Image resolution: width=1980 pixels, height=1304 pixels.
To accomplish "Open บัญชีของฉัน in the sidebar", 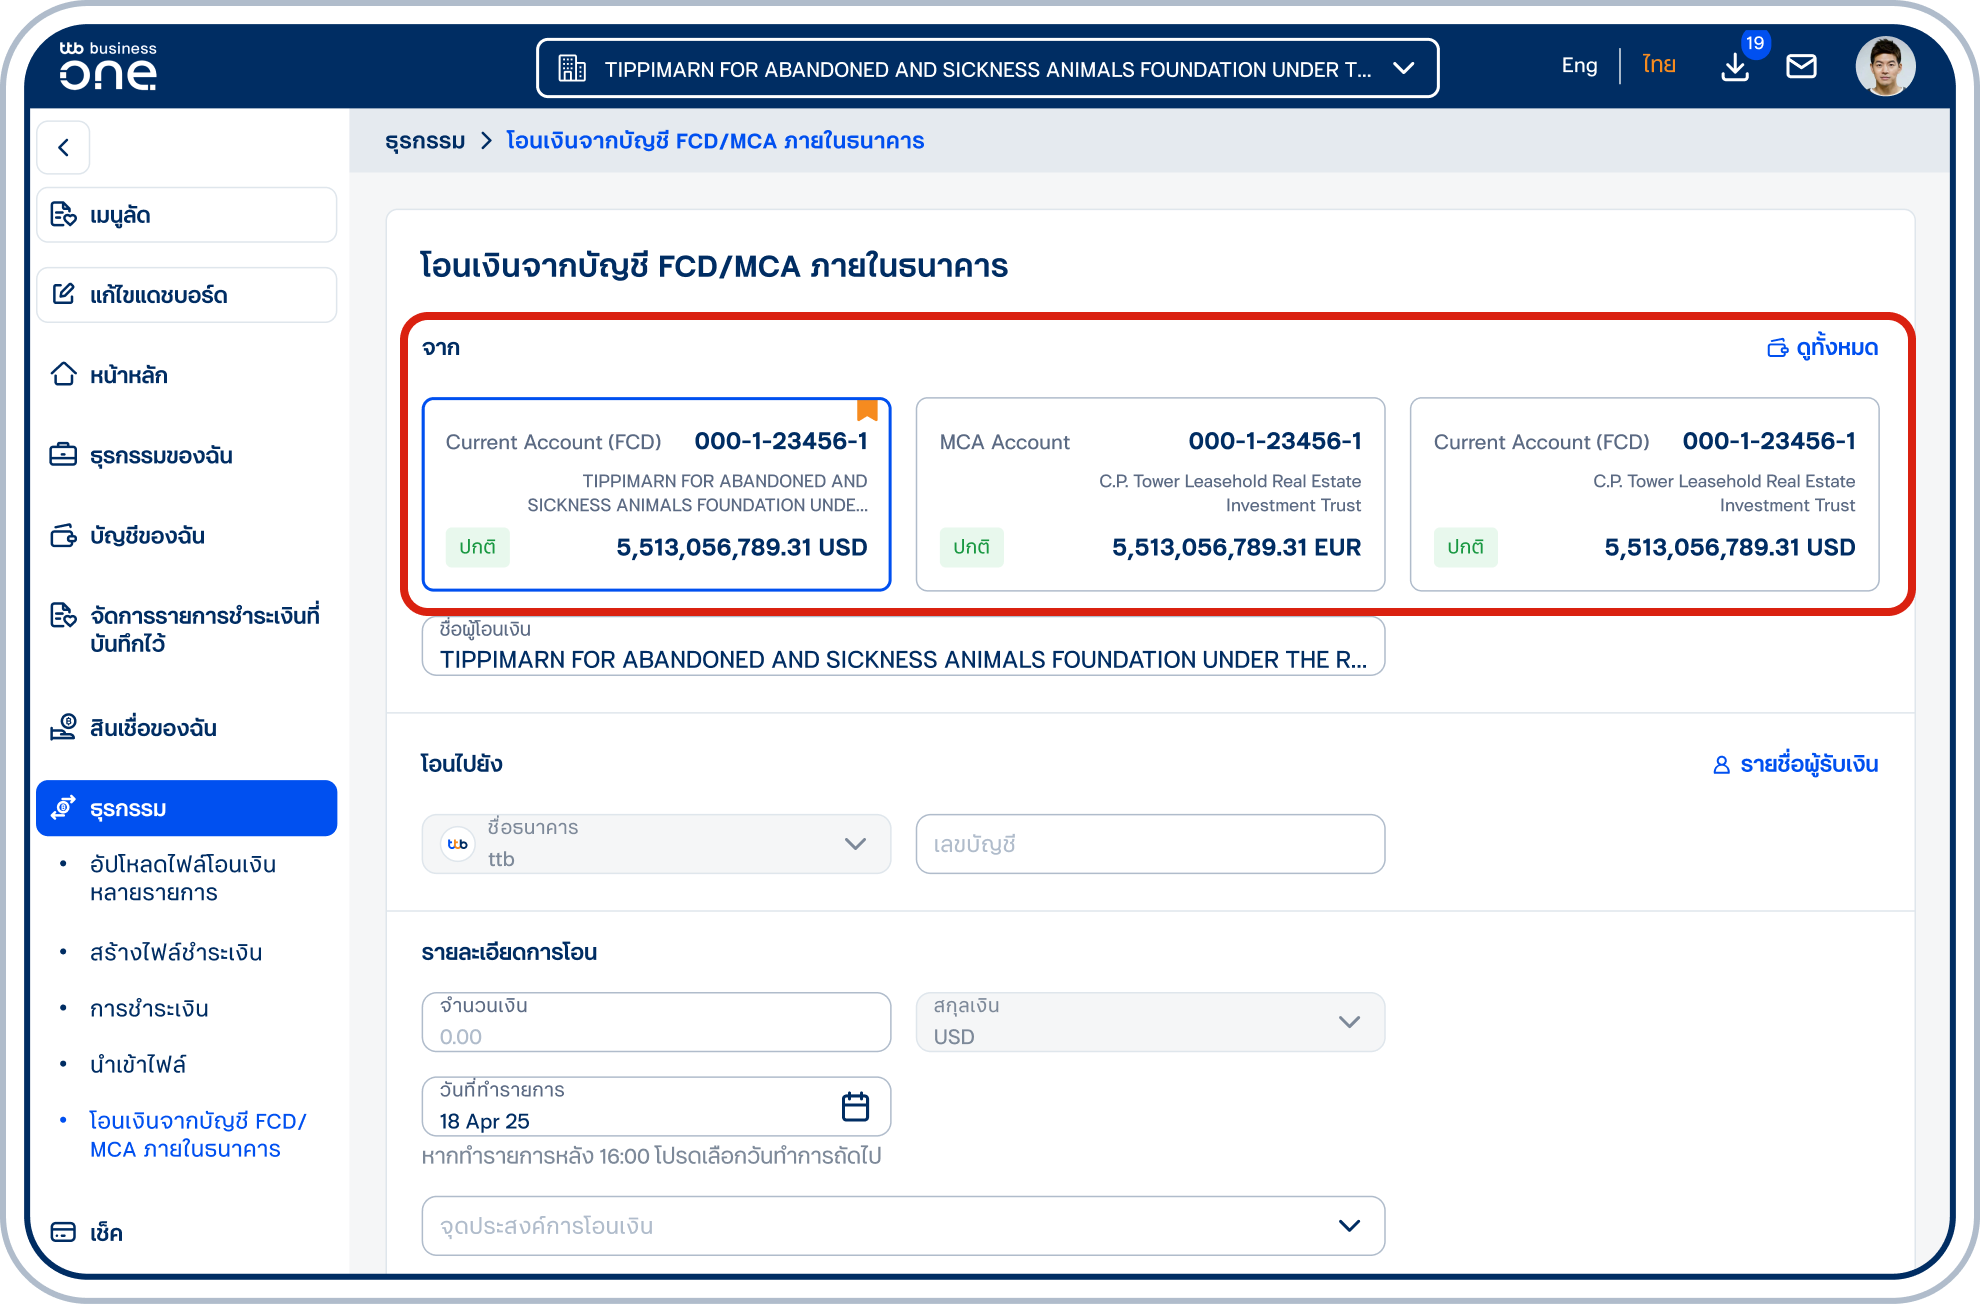I will click(x=147, y=536).
